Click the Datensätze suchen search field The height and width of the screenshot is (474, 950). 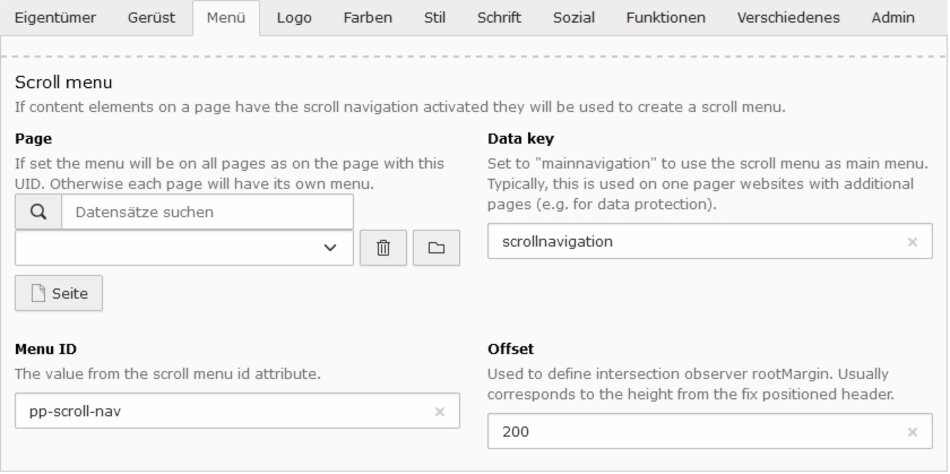tap(207, 212)
